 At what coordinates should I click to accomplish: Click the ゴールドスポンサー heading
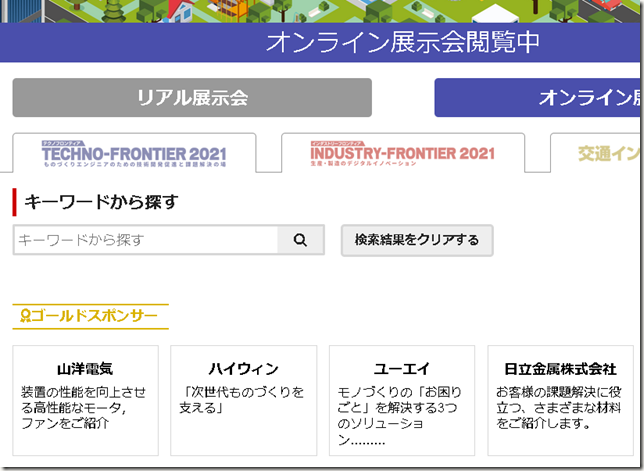point(94,316)
